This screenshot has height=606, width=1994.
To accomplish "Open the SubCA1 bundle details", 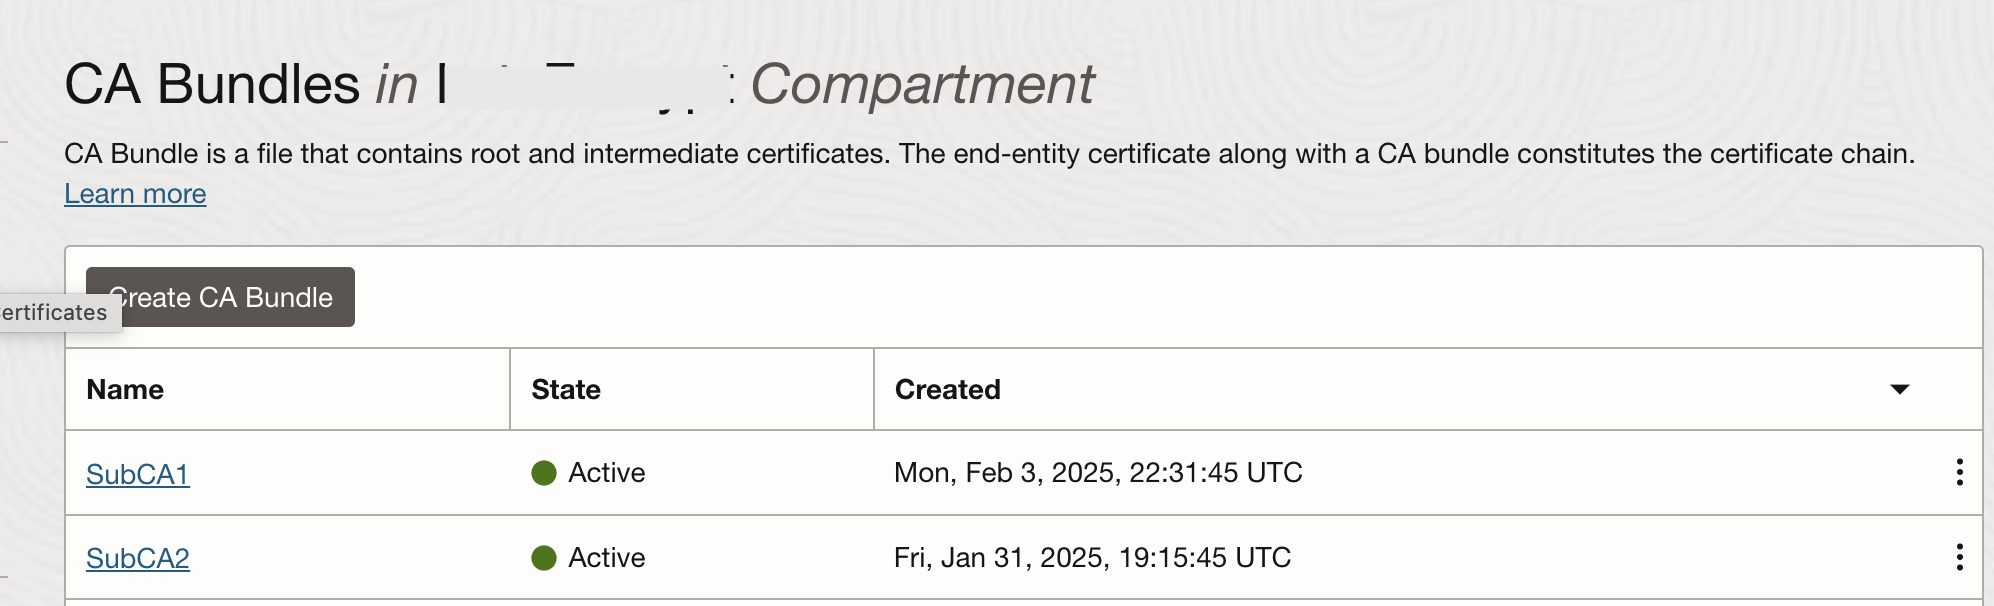I will (138, 474).
